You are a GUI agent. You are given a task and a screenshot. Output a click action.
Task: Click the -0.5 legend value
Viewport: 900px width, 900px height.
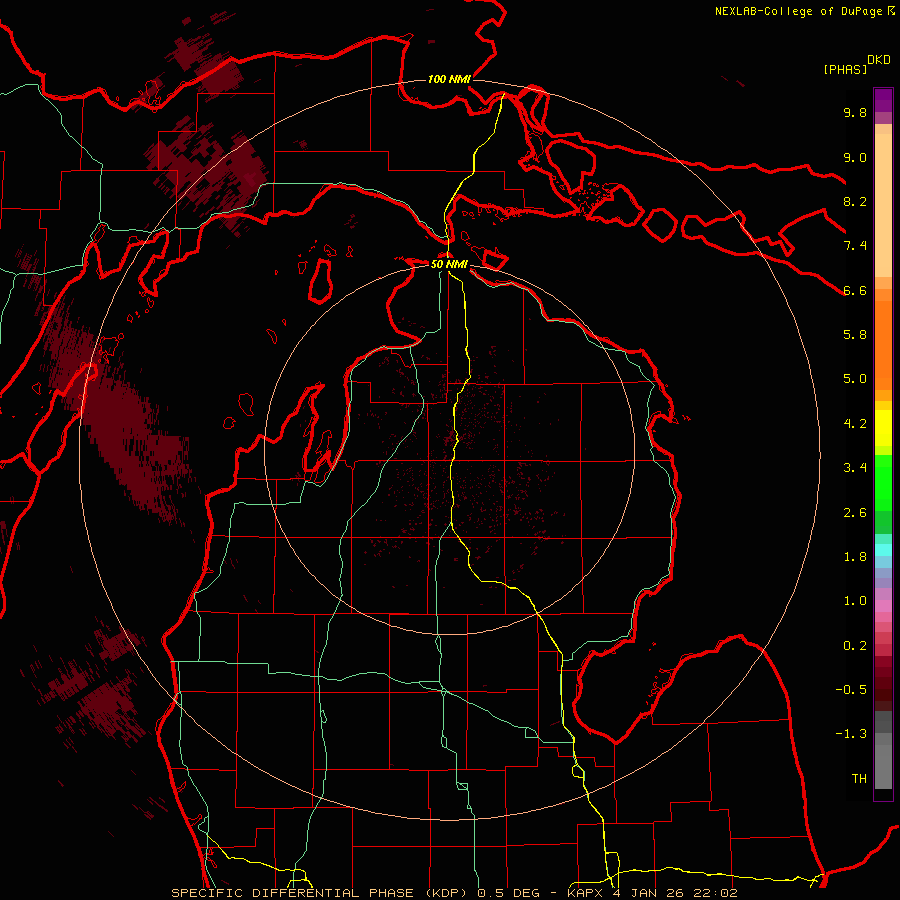click(851, 690)
